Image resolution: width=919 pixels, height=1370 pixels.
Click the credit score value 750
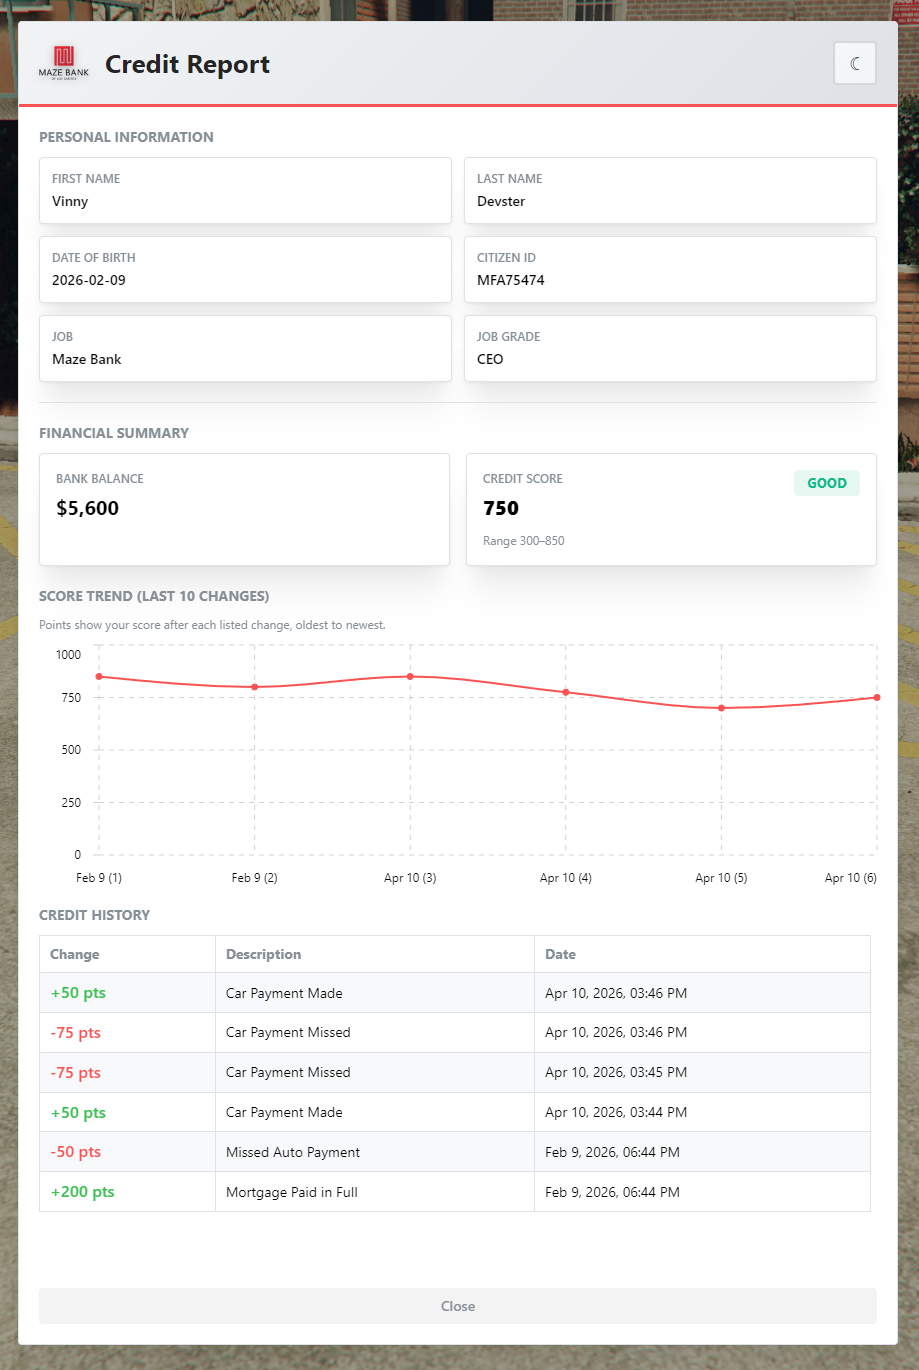point(501,508)
